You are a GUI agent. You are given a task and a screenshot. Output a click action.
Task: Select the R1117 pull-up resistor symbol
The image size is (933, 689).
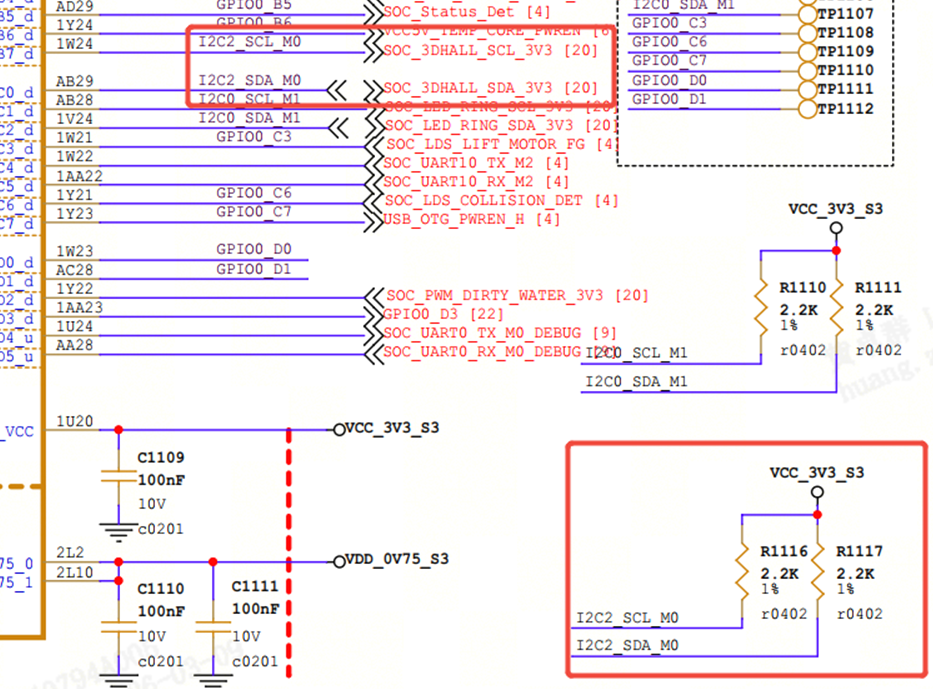(818, 572)
